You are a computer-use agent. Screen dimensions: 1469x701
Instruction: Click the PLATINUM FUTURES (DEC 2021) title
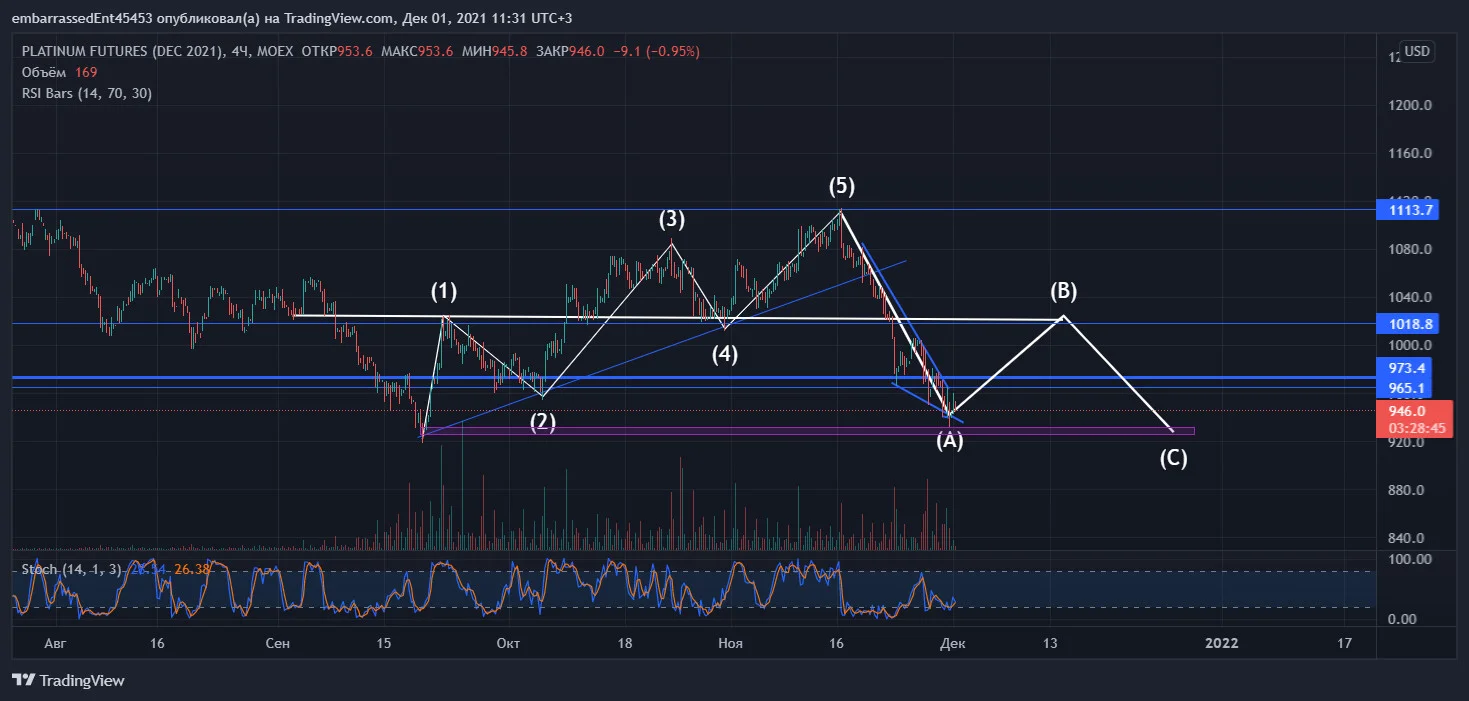click(120, 51)
